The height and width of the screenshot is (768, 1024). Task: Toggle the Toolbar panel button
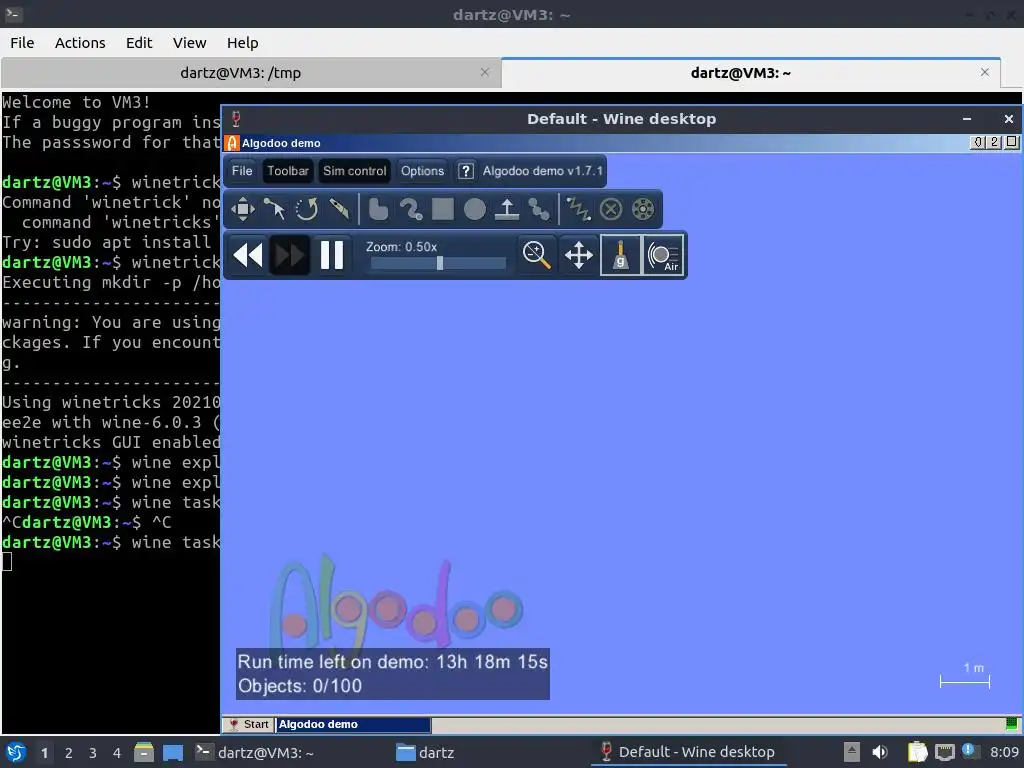click(x=287, y=171)
